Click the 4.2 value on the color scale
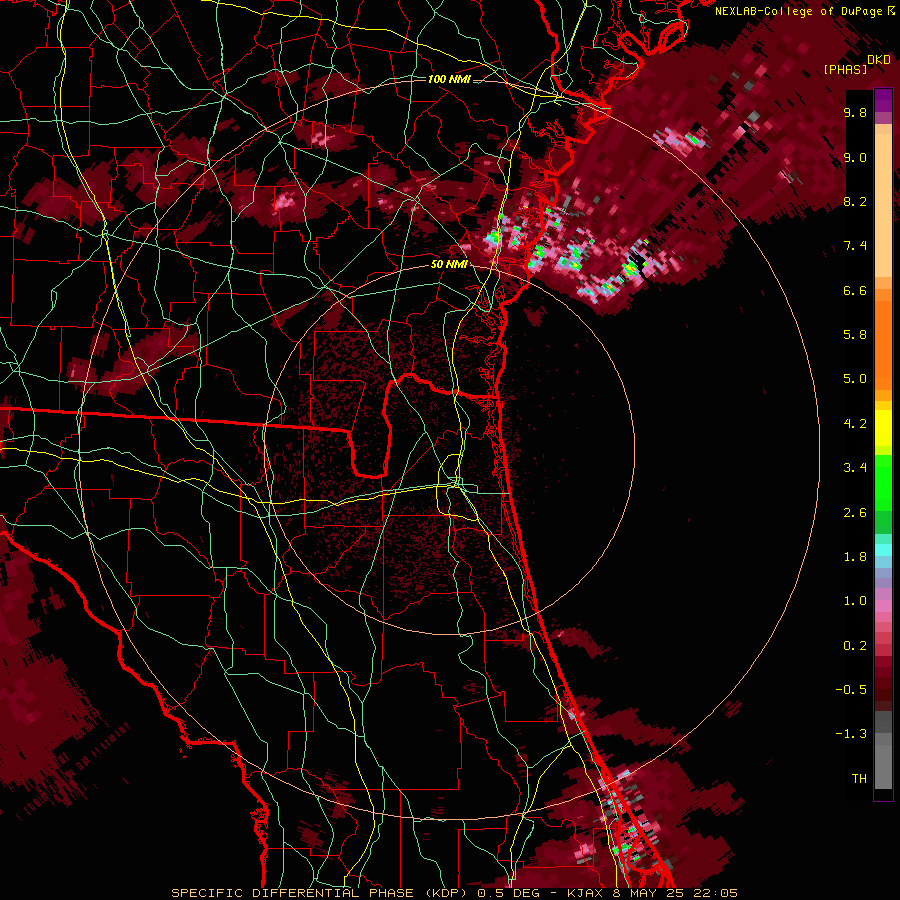 pyautogui.click(x=855, y=424)
